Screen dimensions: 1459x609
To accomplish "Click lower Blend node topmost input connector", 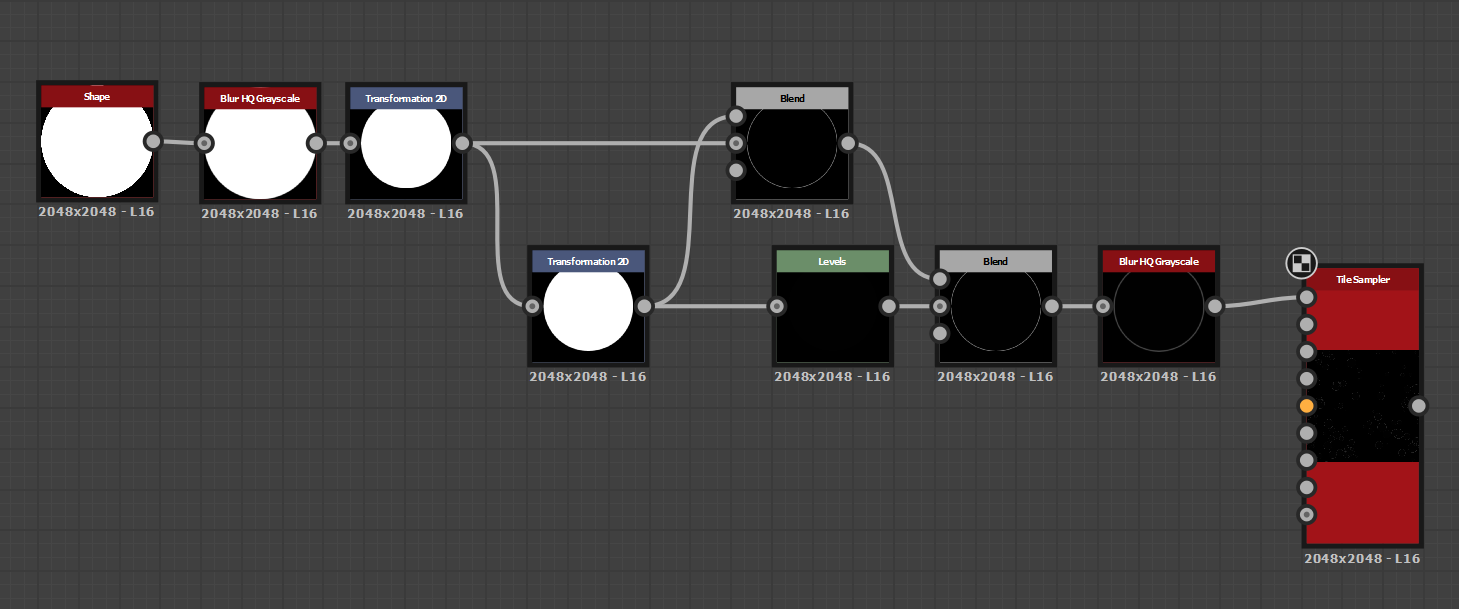I will pos(940,279).
